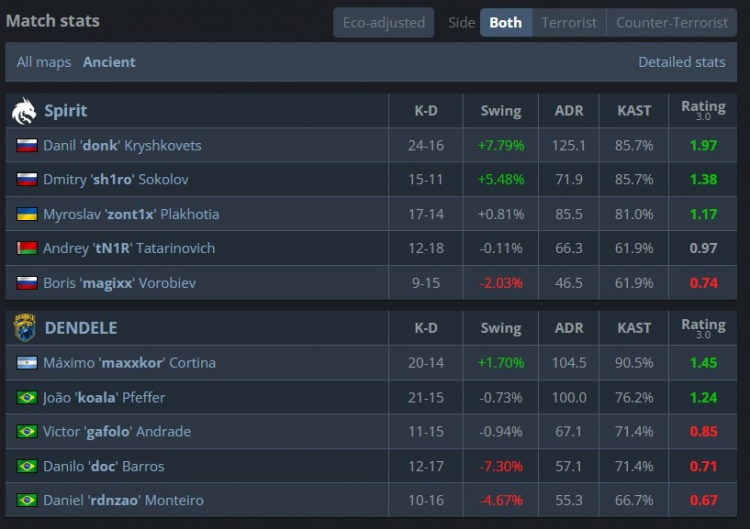Click donk's +7.79% swing value
The image size is (750, 529).
(501, 145)
